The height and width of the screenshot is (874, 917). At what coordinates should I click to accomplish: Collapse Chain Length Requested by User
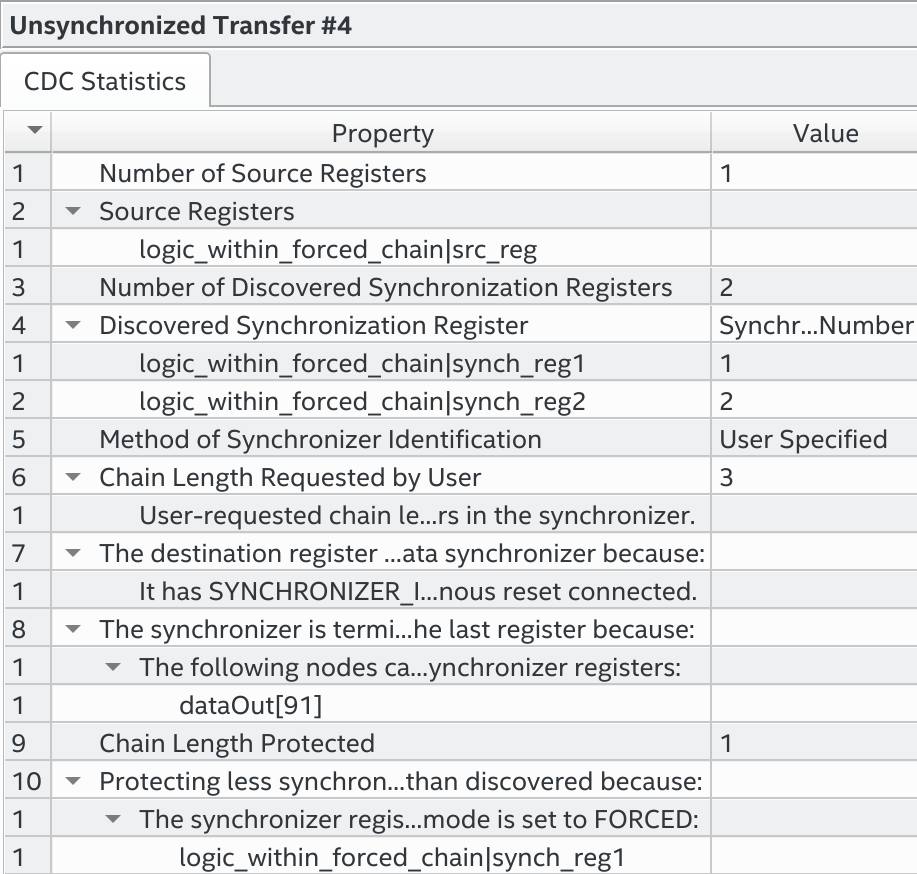(74, 478)
